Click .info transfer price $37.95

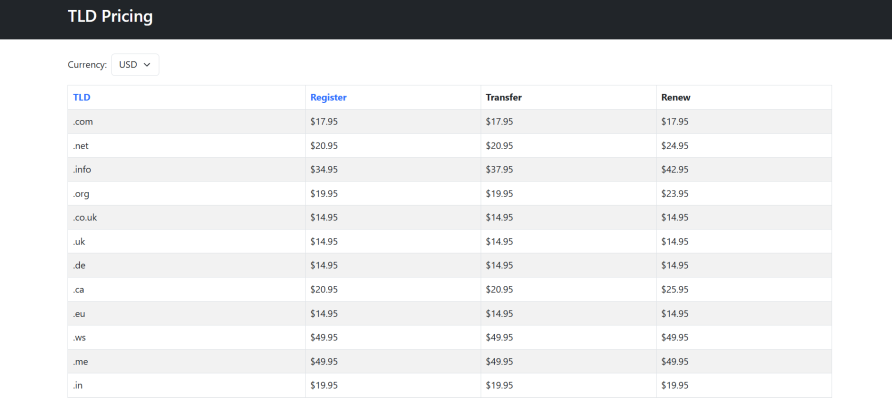click(499, 169)
